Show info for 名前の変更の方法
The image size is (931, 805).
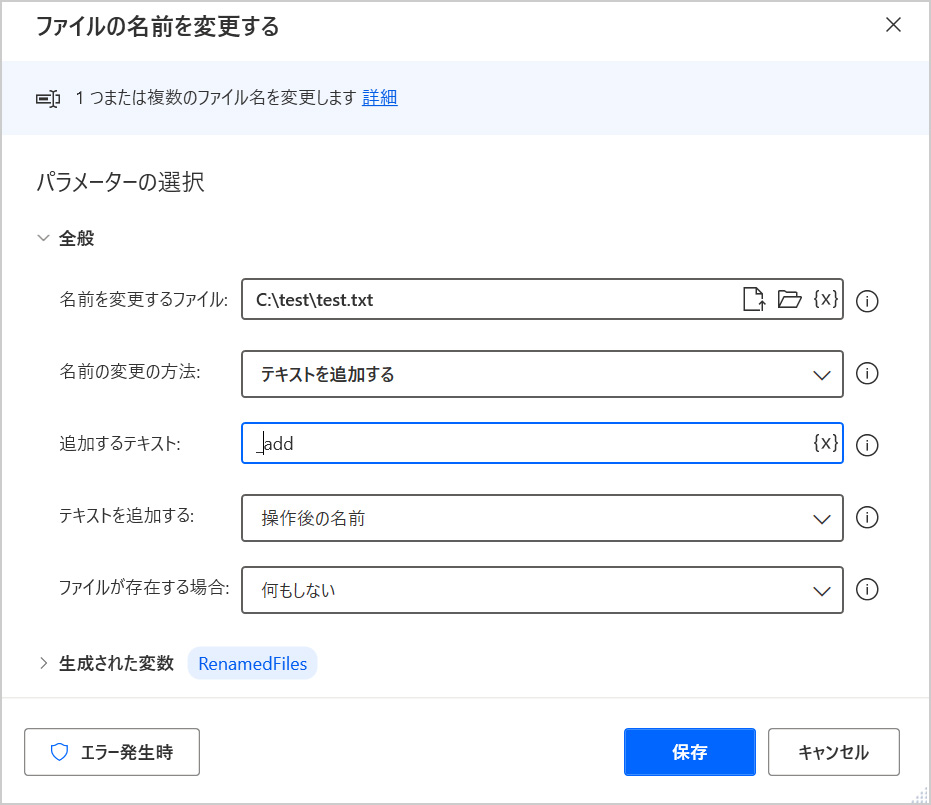(x=868, y=373)
